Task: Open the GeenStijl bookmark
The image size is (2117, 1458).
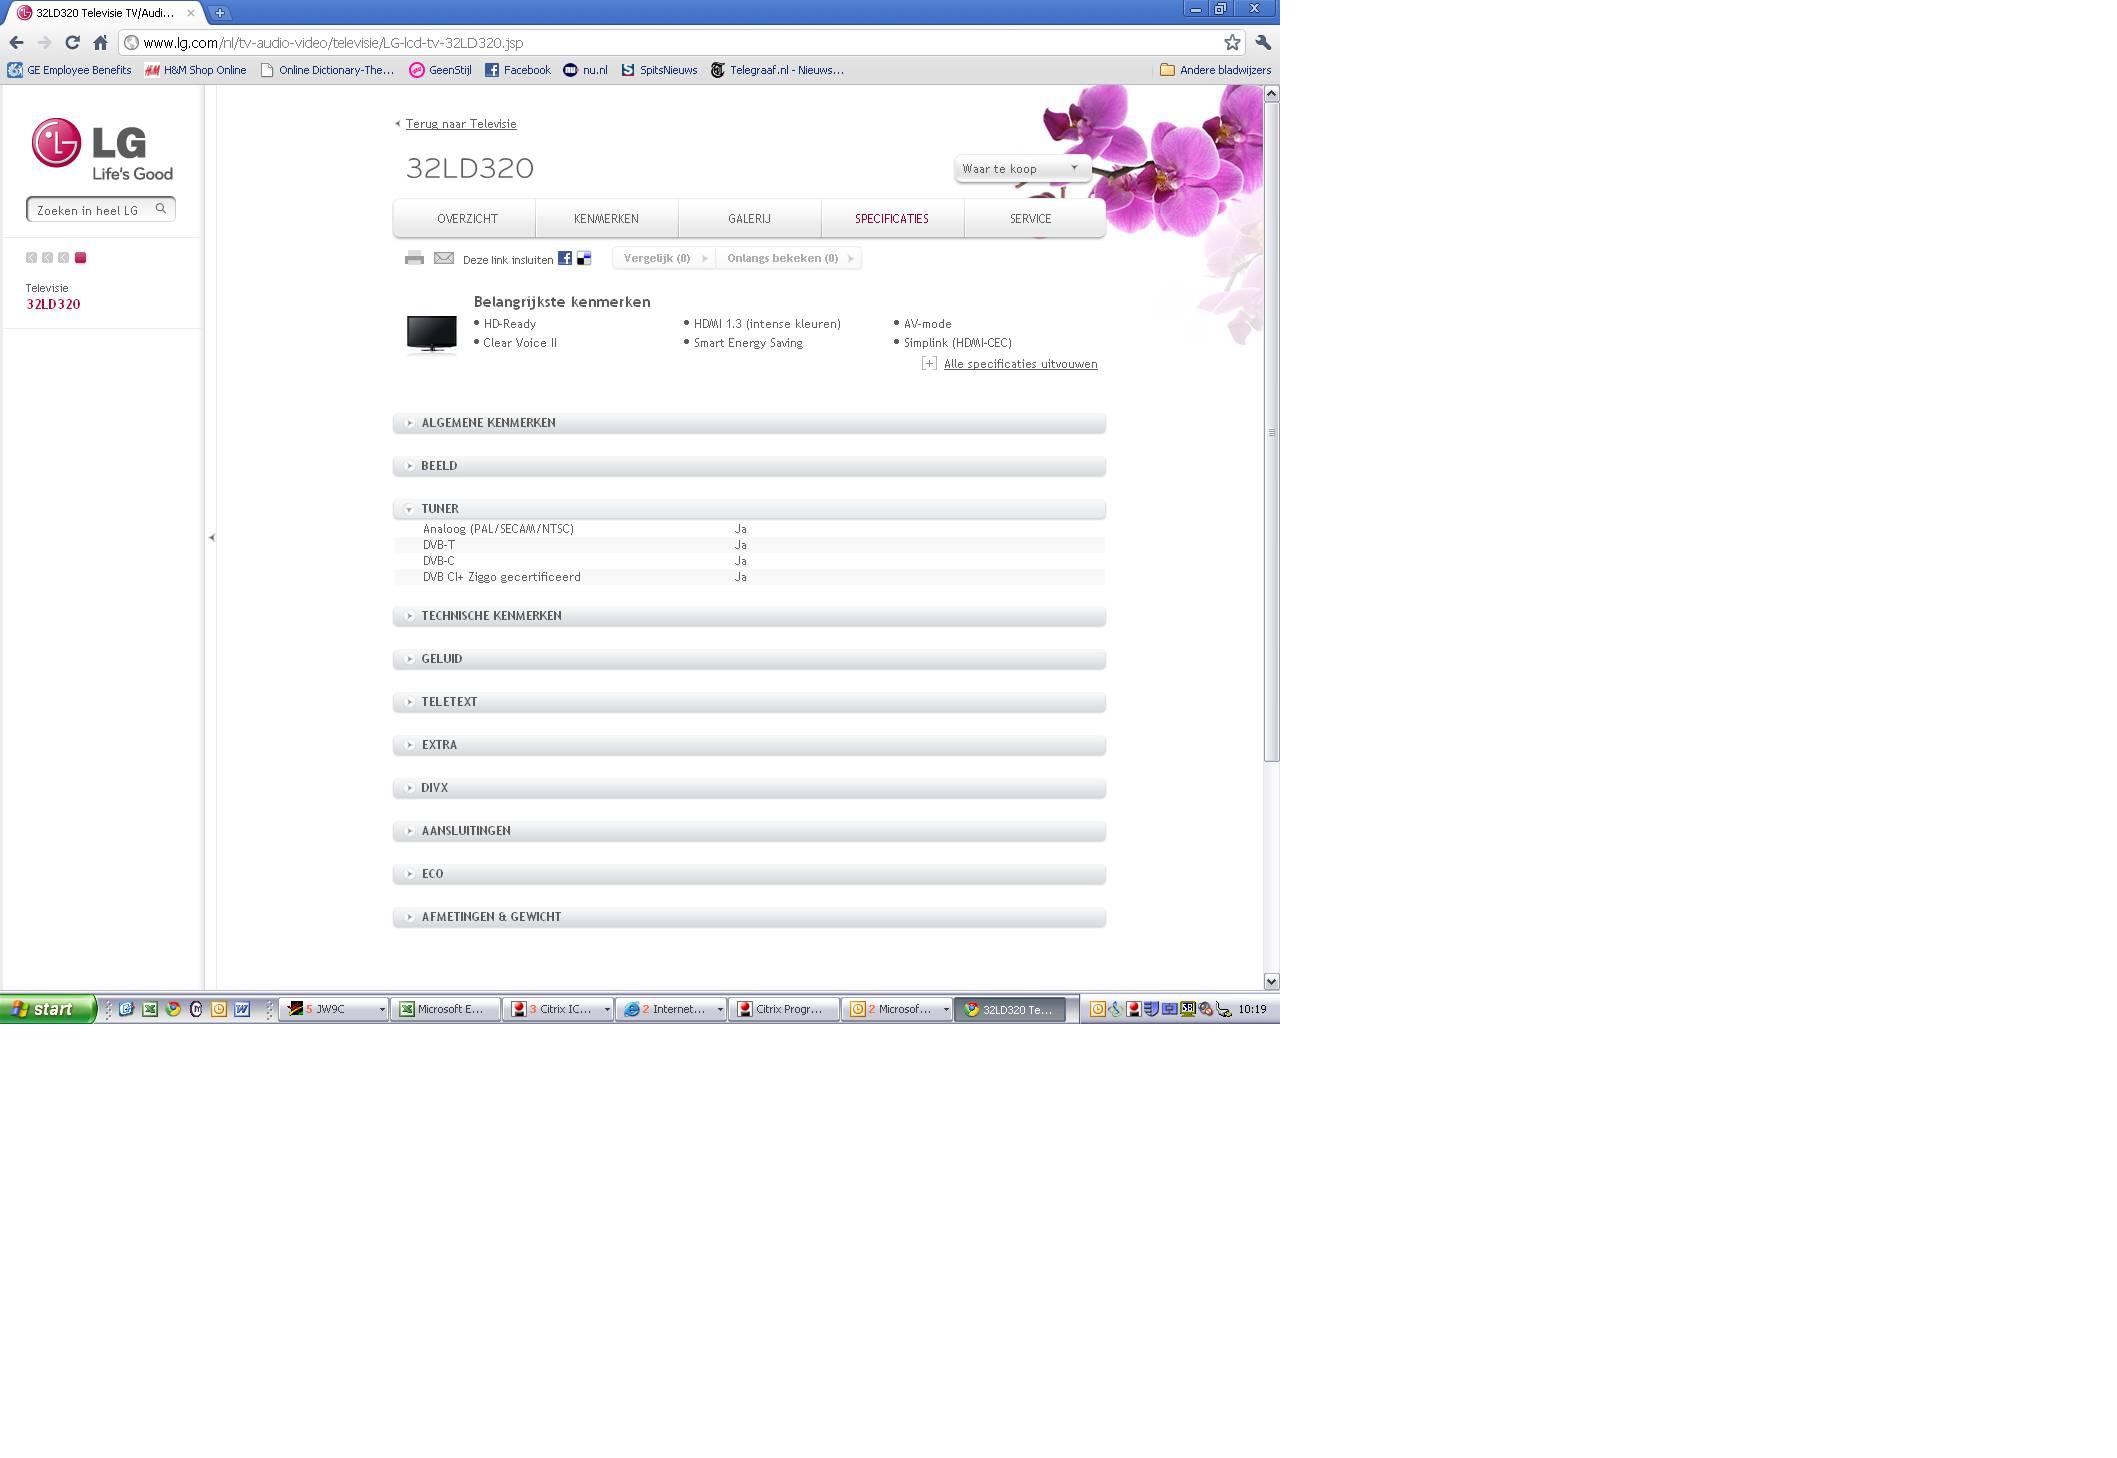Action: (440, 70)
